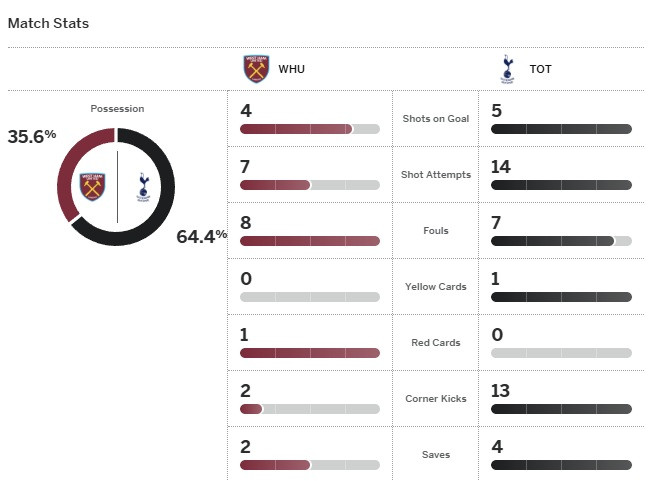Click the 35.6% possession value
This screenshot has height=481, width=652.
click(x=32, y=136)
